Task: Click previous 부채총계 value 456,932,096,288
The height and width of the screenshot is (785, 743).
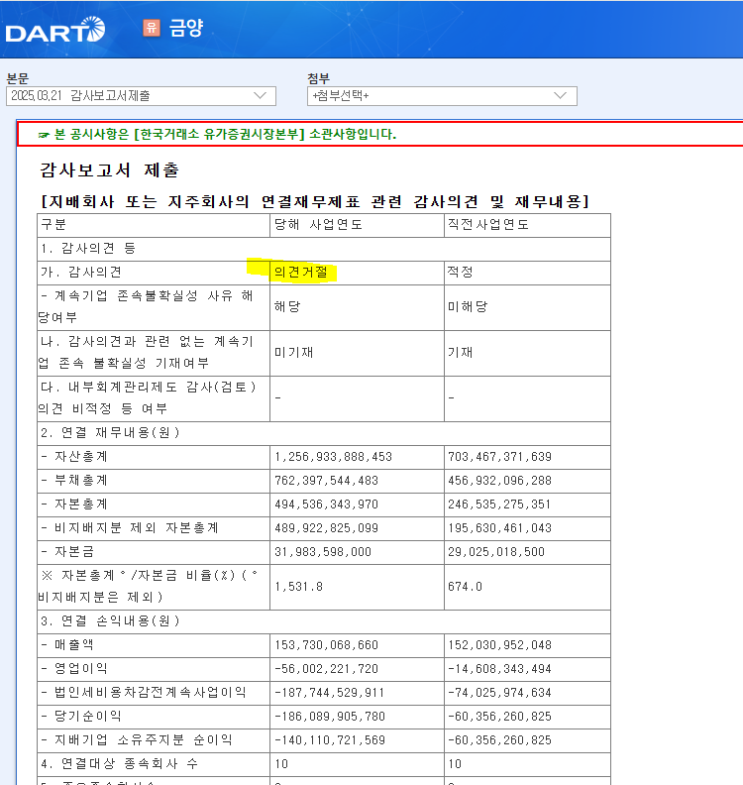Action: pyautogui.click(x=500, y=481)
